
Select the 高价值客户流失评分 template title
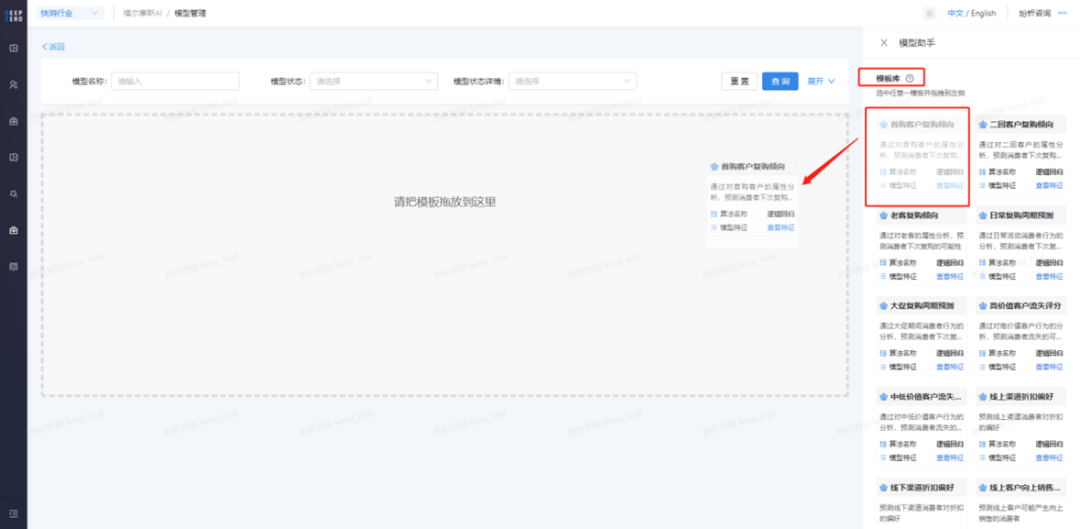pos(1026,306)
